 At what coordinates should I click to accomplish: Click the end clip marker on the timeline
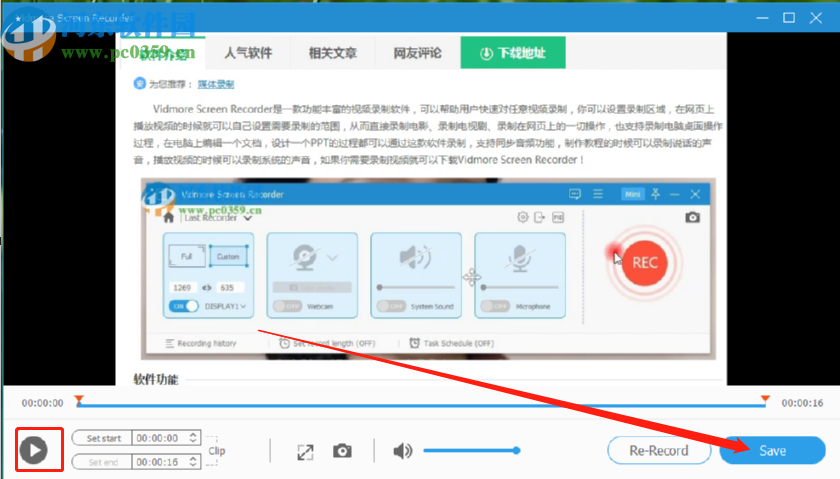[x=765, y=400]
